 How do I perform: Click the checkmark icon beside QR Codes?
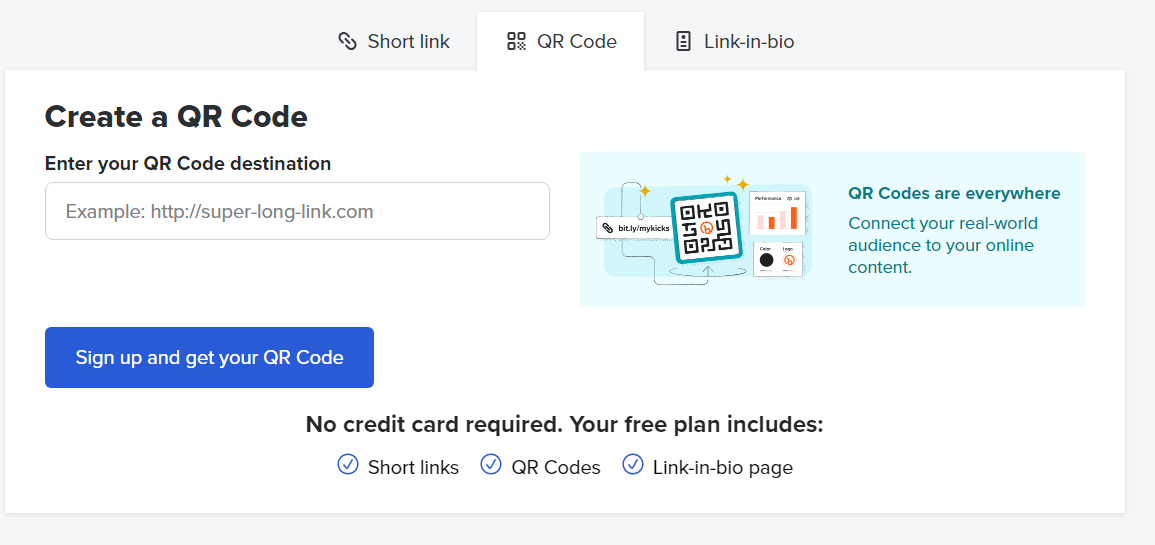coord(491,465)
